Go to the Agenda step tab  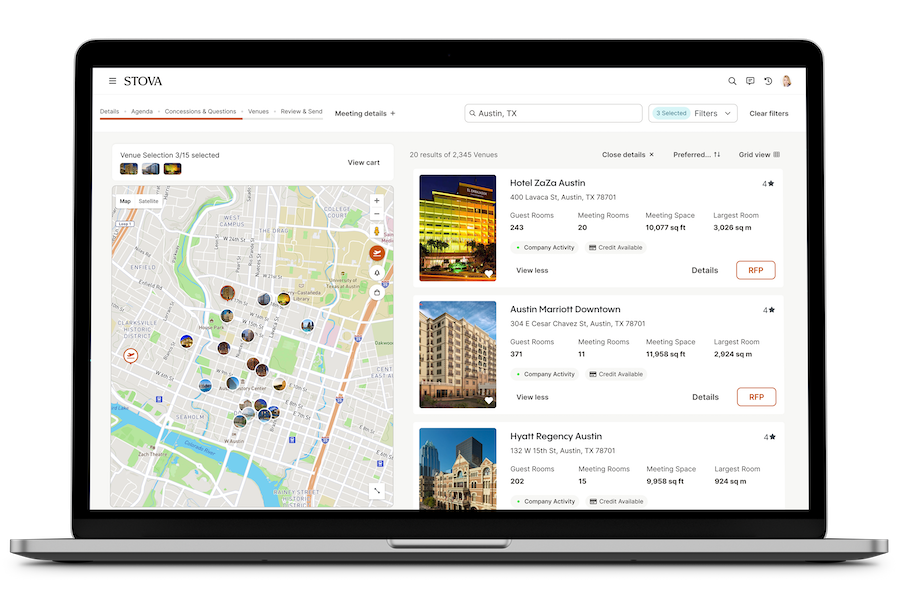coord(142,111)
